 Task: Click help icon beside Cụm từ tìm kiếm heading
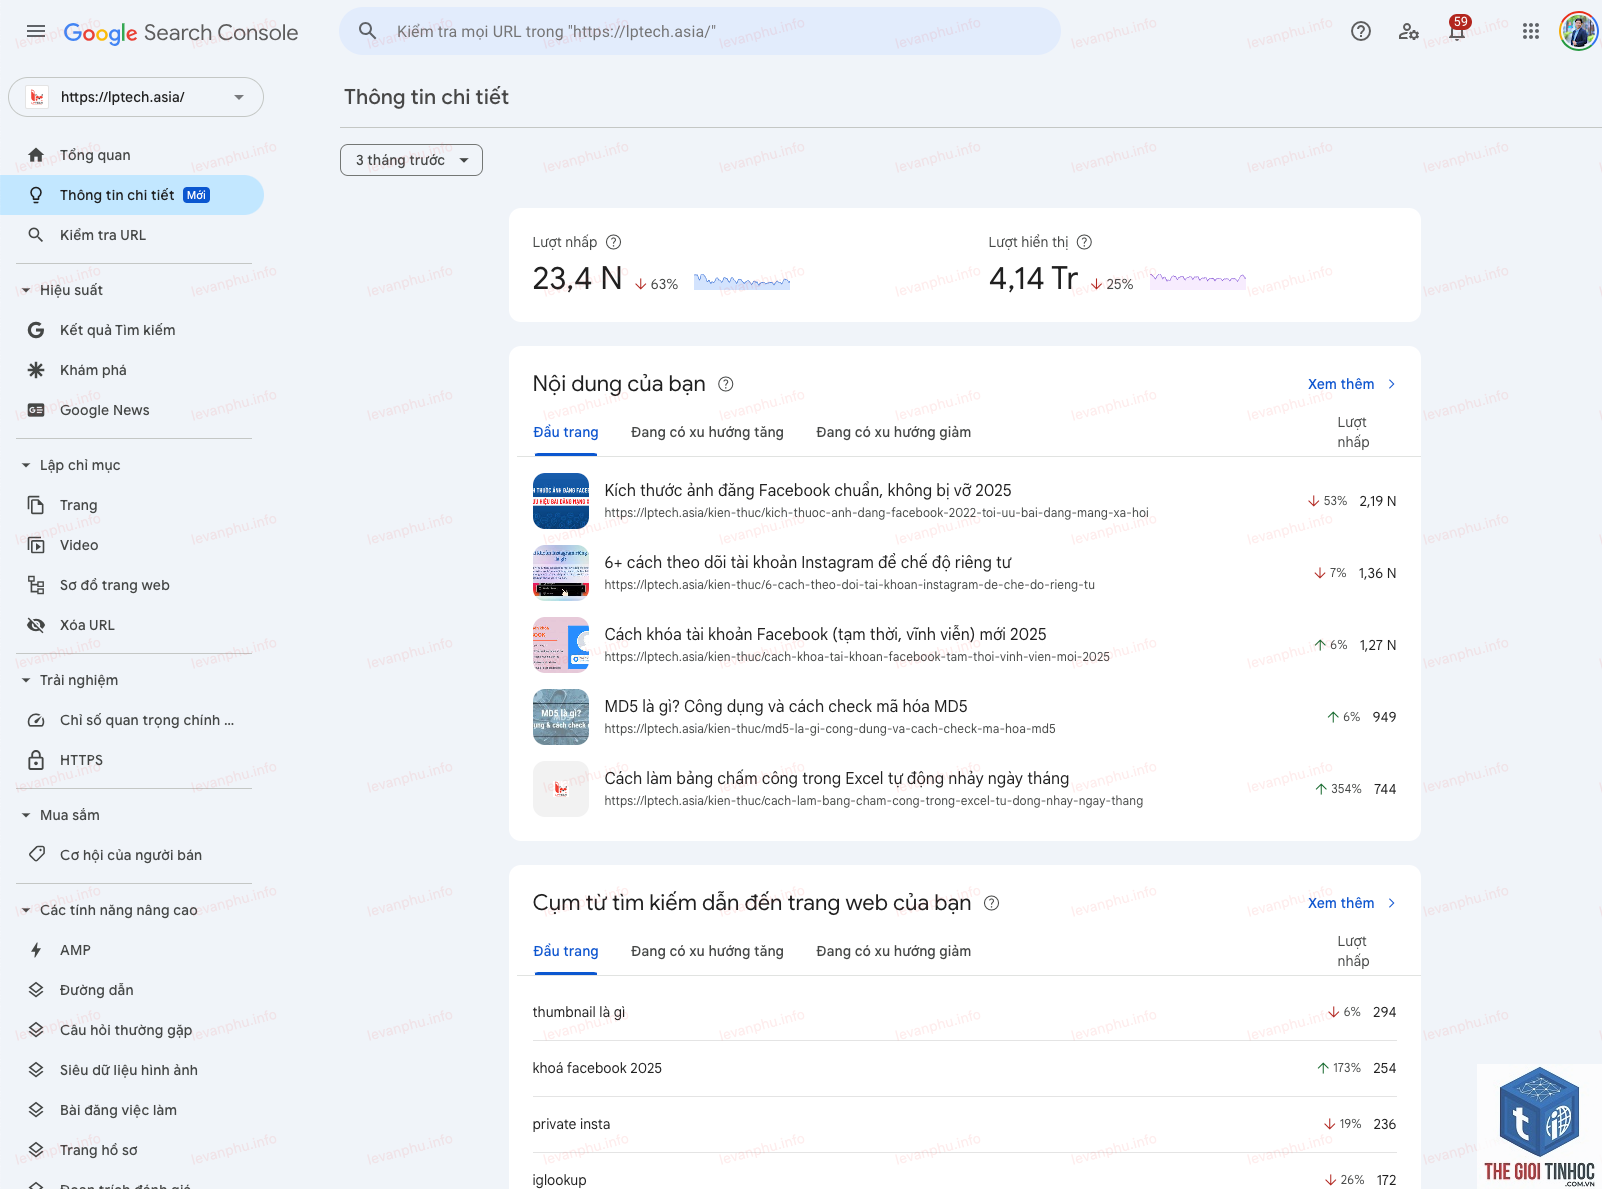pos(991,903)
